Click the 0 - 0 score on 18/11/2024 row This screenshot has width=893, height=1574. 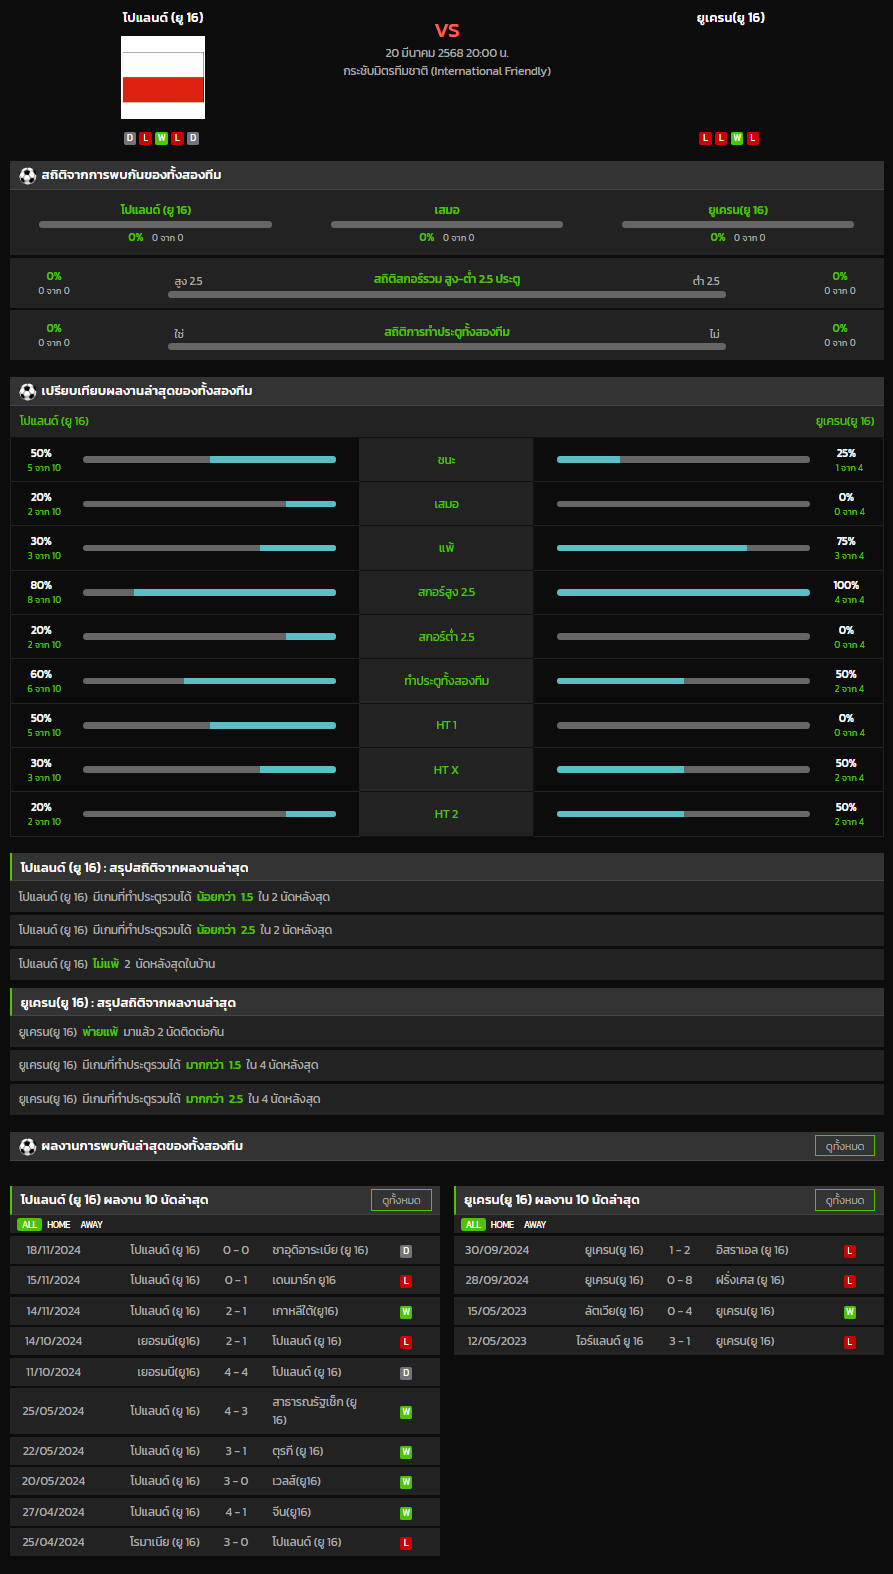pyautogui.click(x=236, y=1250)
